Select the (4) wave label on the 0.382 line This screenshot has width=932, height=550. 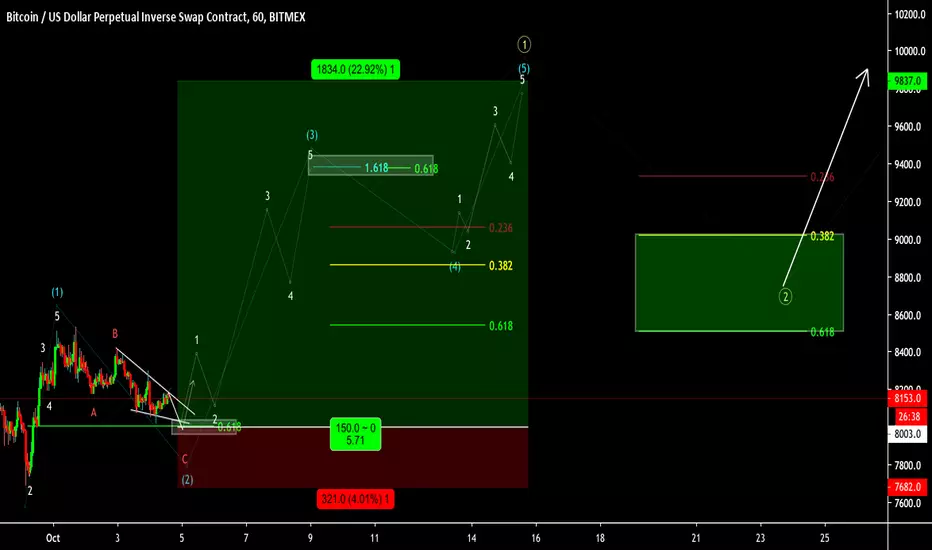pyautogui.click(x=455, y=267)
